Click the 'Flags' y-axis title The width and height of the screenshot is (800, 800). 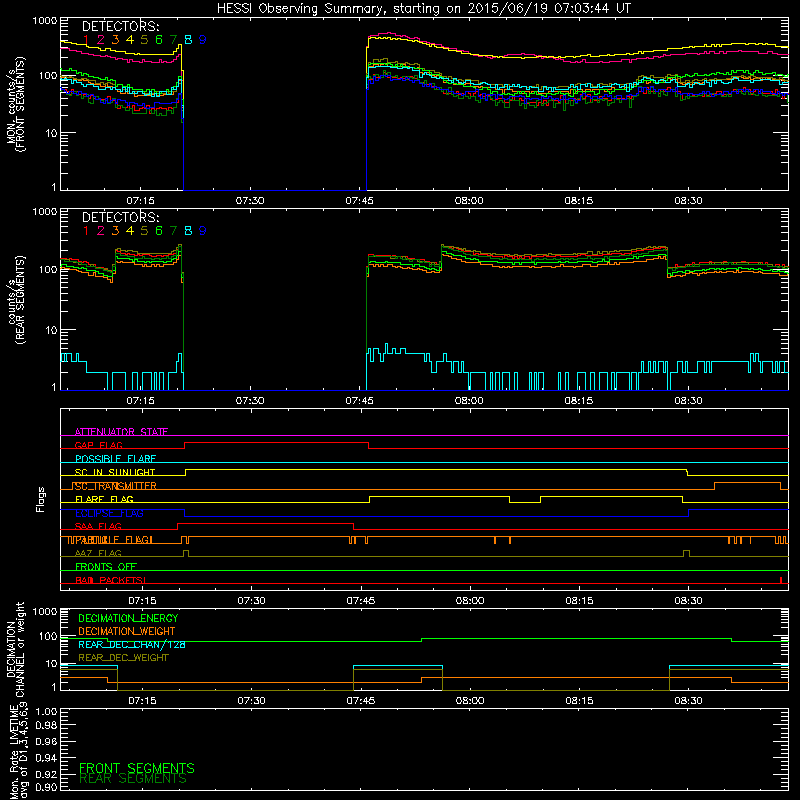point(40,499)
